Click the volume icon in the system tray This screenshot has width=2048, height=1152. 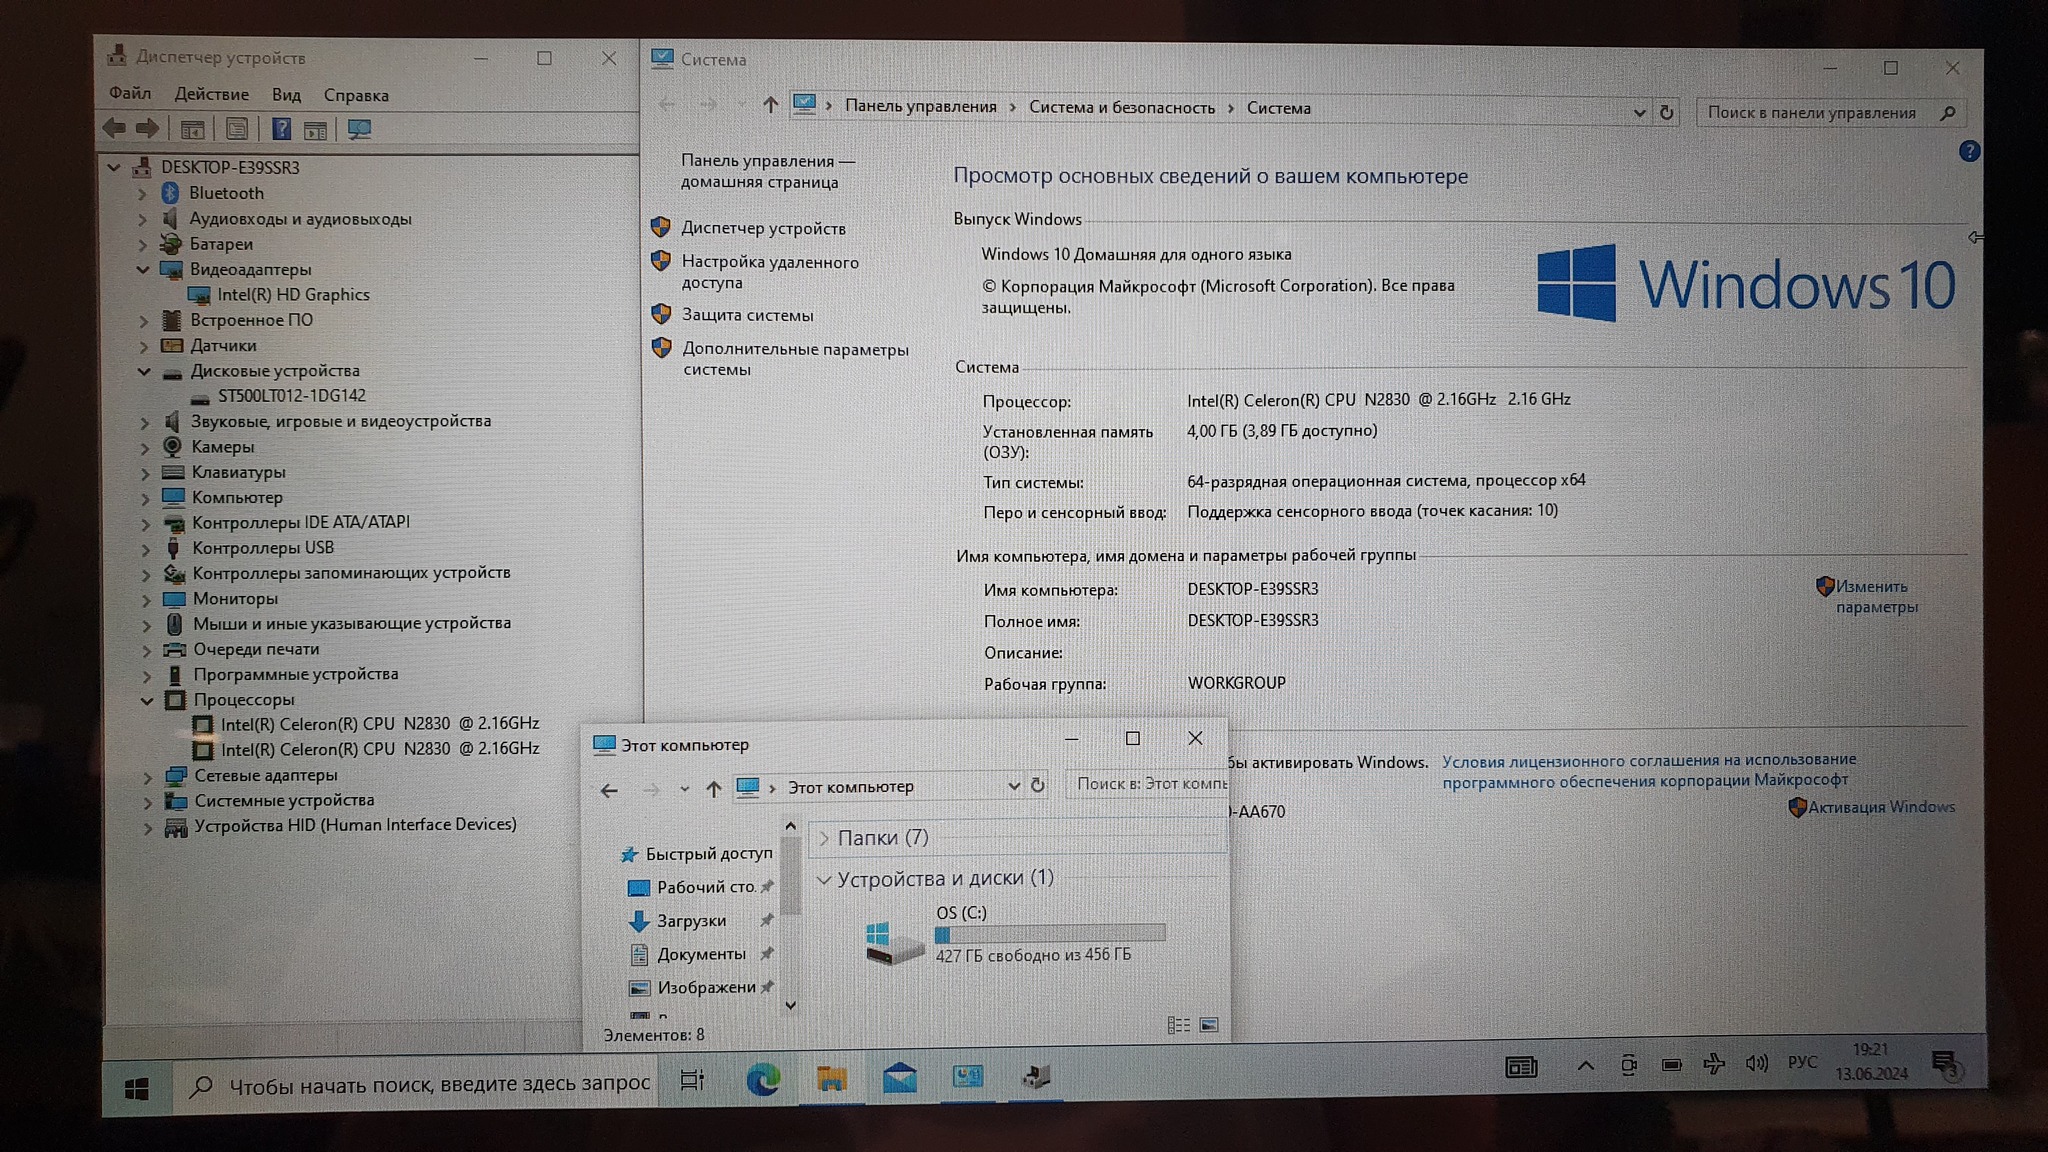tap(1756, 1063)
